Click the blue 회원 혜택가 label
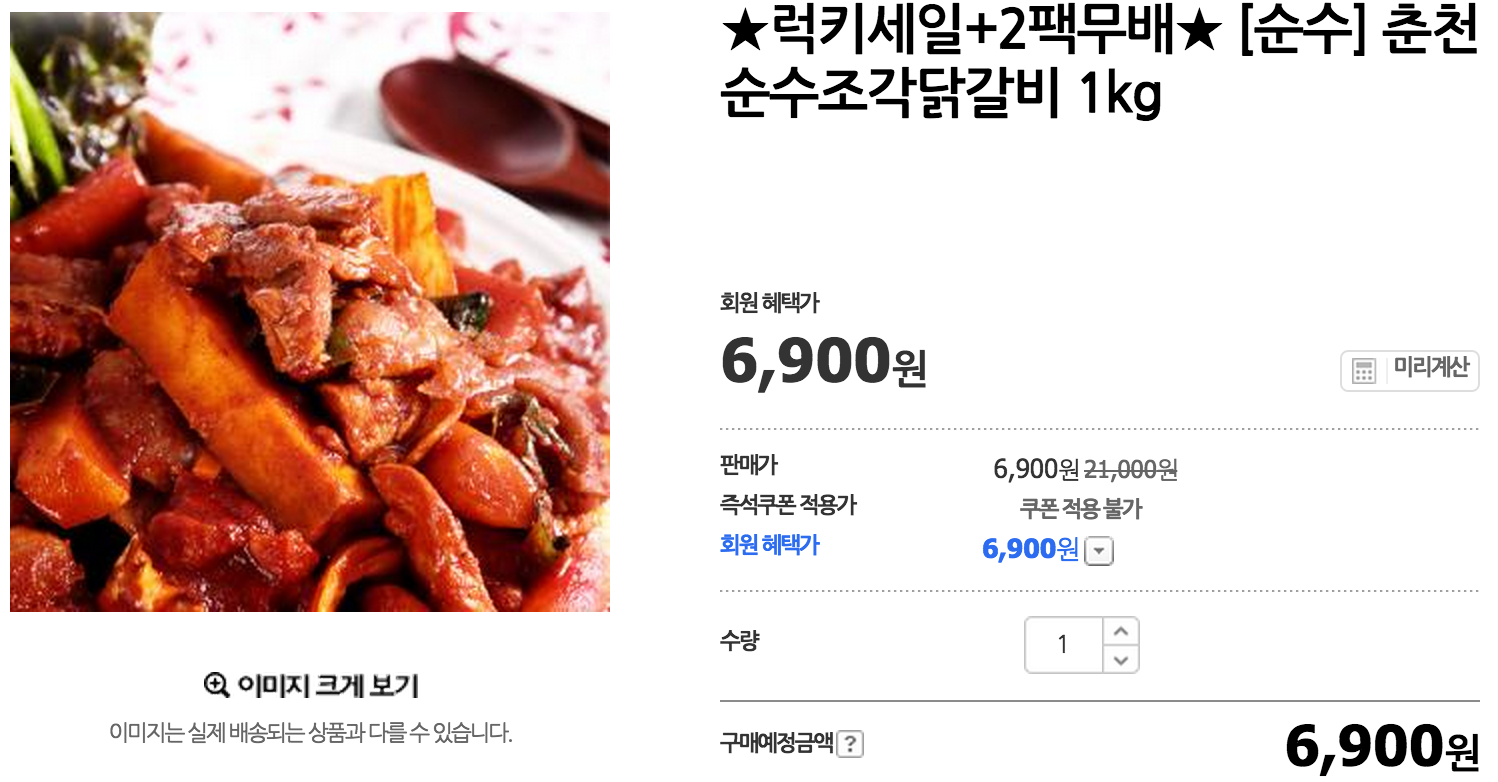The width and height of the screenshot is (1498, 782). [x=770, y=545]
